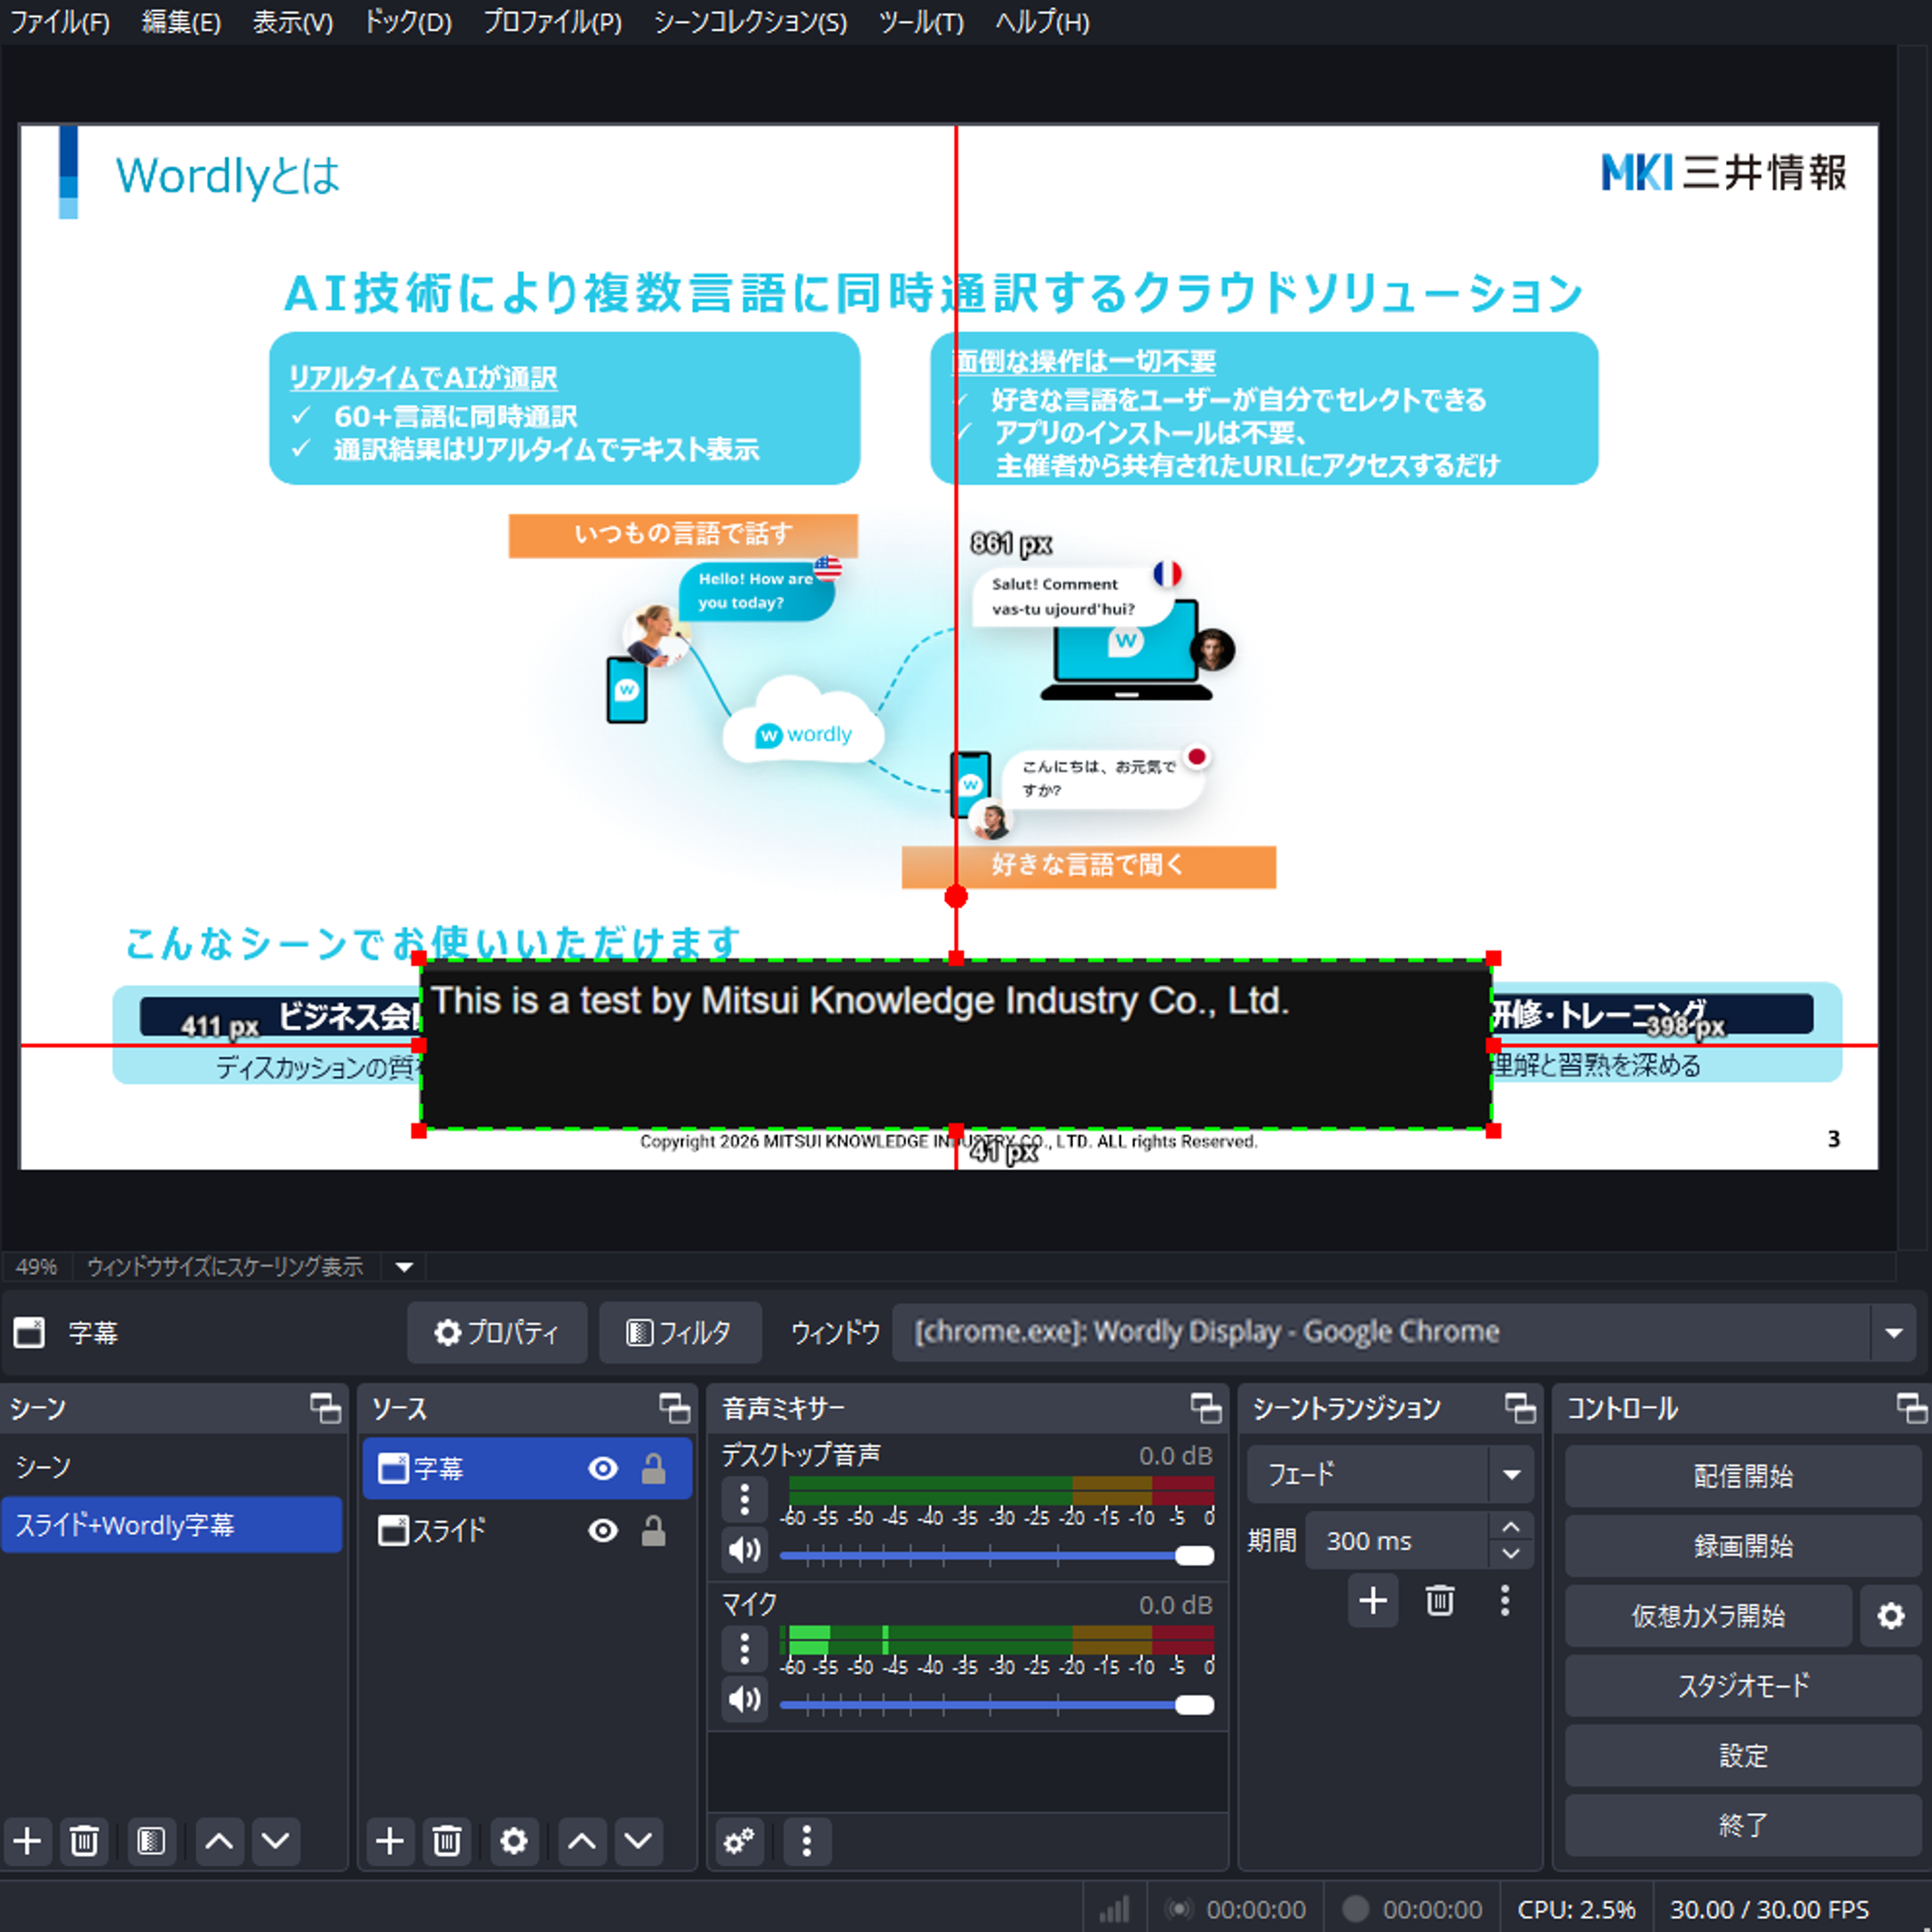Open the フェード transition dropdown
Image resolution: width=1932 pixels, height=1932 pixels.
tap(1511, 1474)
